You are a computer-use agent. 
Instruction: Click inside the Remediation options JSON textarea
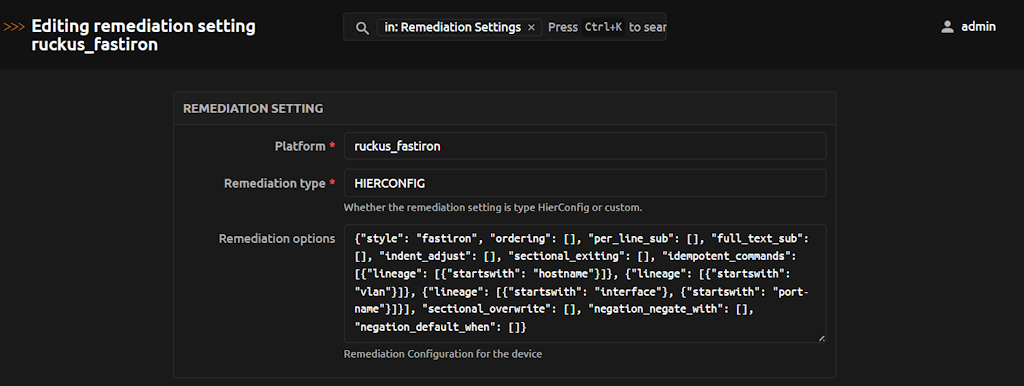[x=584, y=283]
